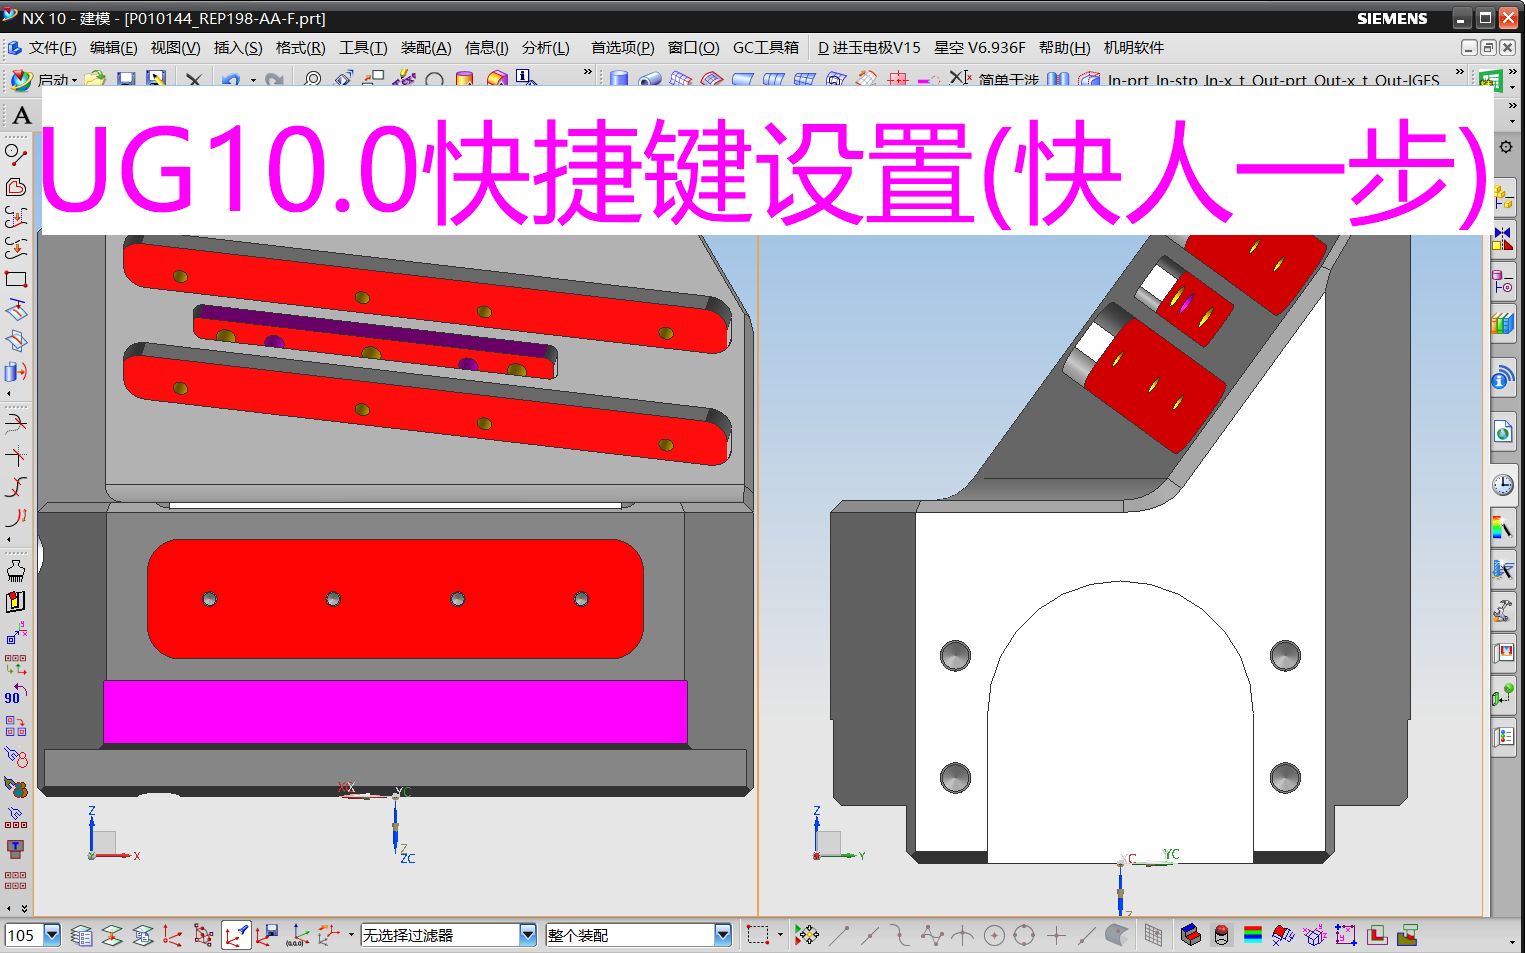Click the paintbrush icon on the left toolbar
Image resolution: width=1525 pixels, height=953 pixels.
point(15,571)
